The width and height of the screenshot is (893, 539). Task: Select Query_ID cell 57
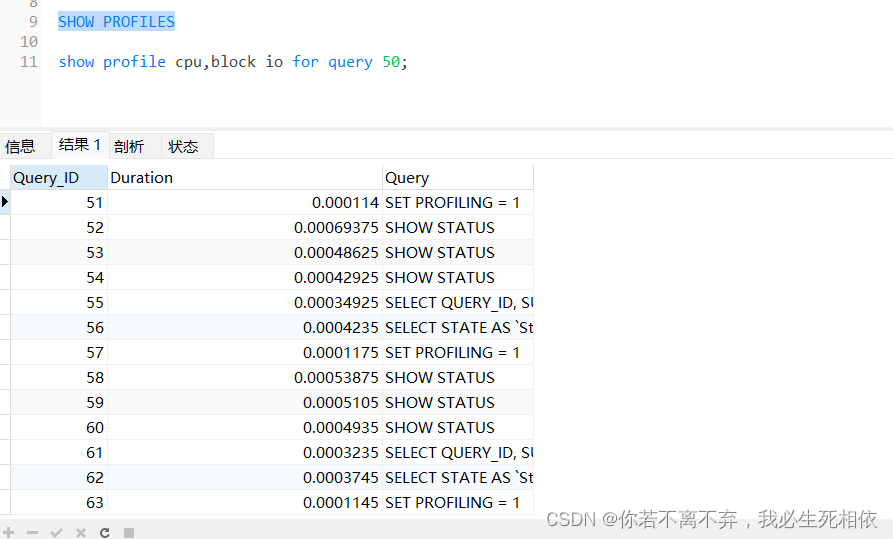point(59,353)
